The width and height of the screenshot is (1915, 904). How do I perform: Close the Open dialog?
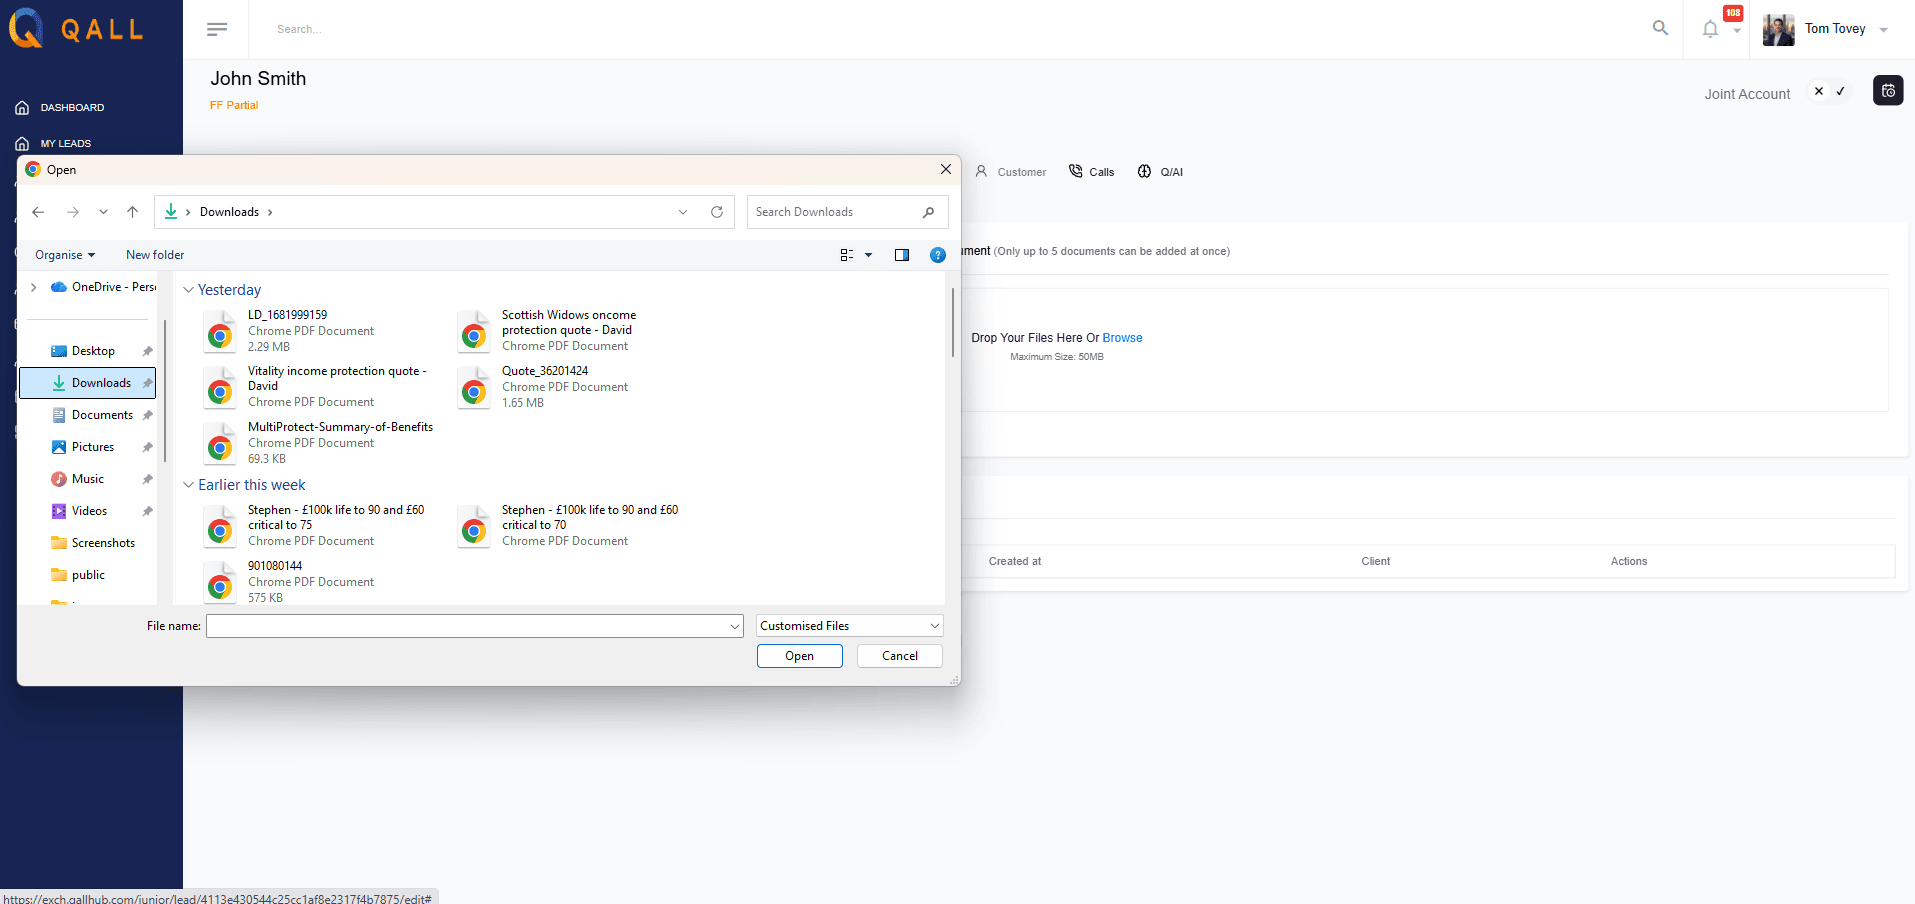point(945,169)
